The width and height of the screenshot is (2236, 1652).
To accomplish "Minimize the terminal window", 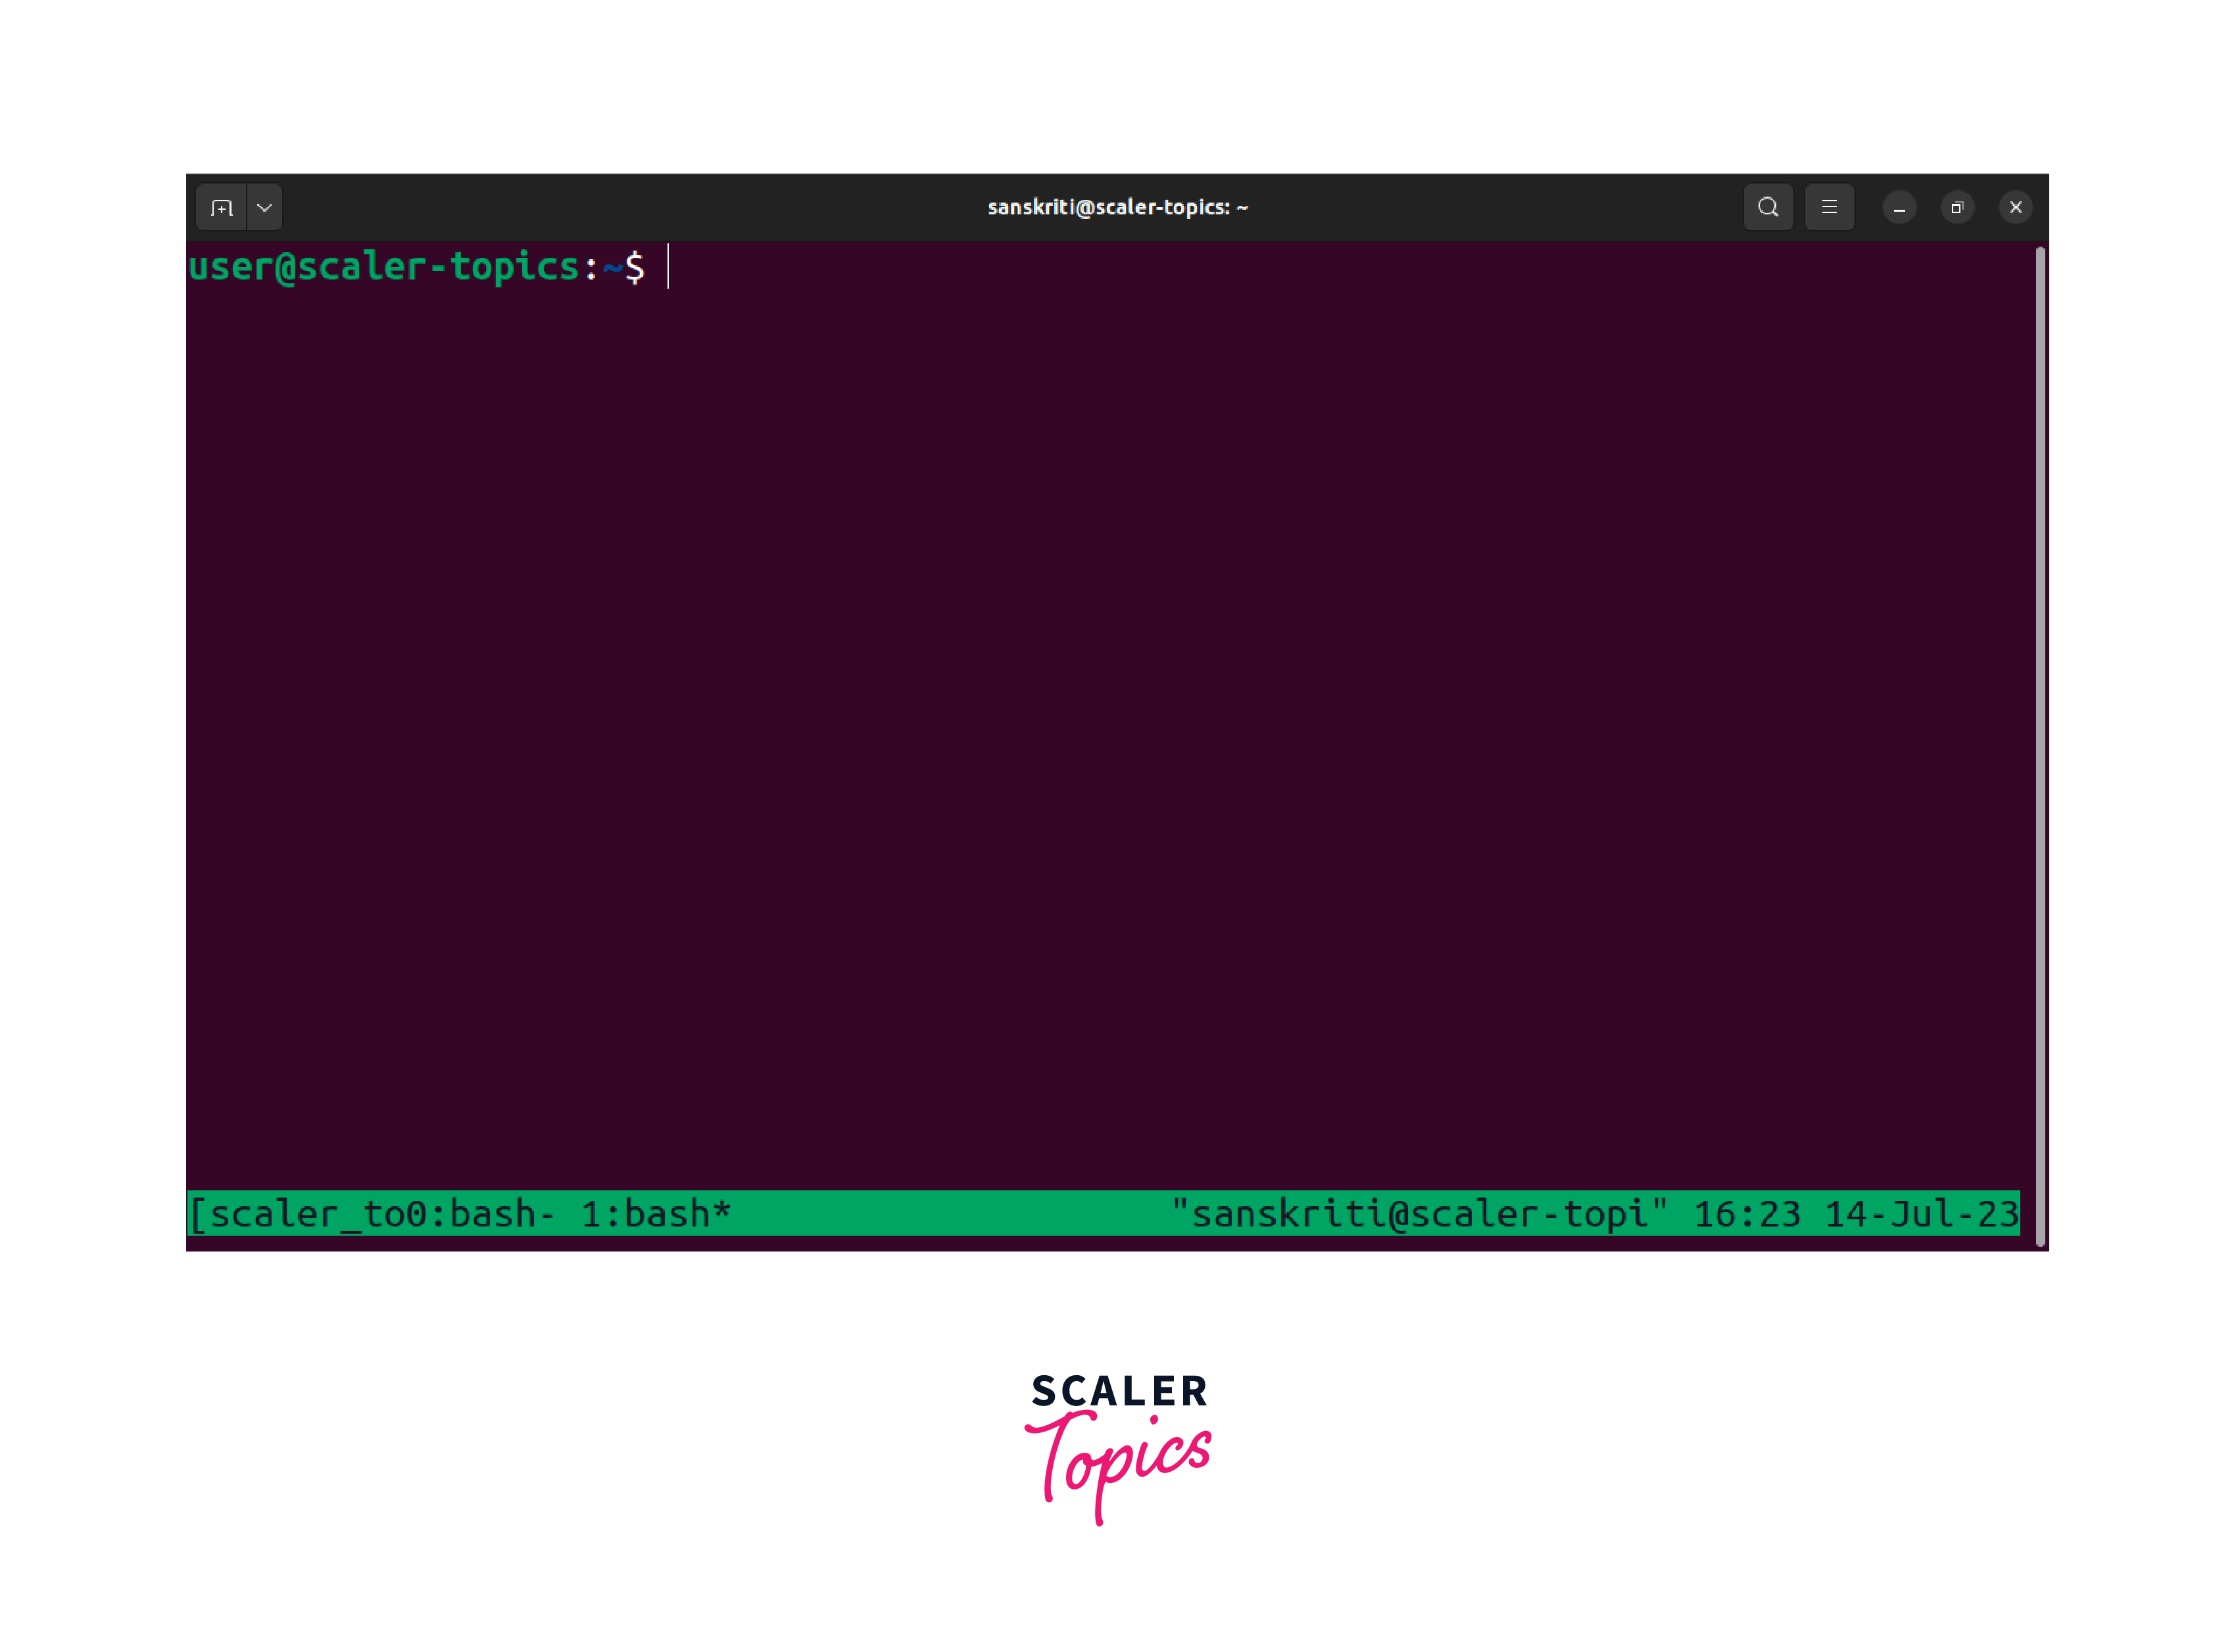I will click(1899, 208).
